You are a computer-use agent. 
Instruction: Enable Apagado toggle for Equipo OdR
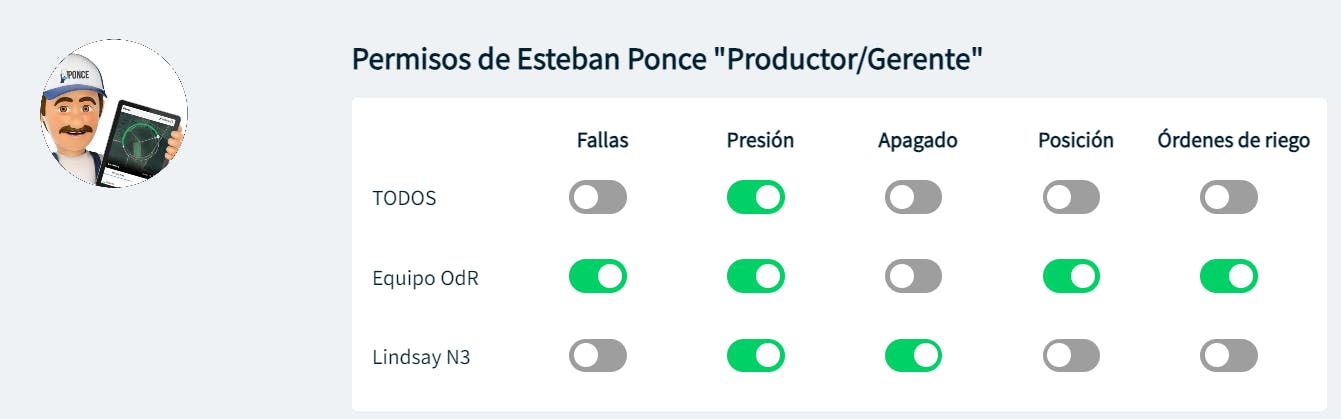pyautogui.click(x=913, y=276)
